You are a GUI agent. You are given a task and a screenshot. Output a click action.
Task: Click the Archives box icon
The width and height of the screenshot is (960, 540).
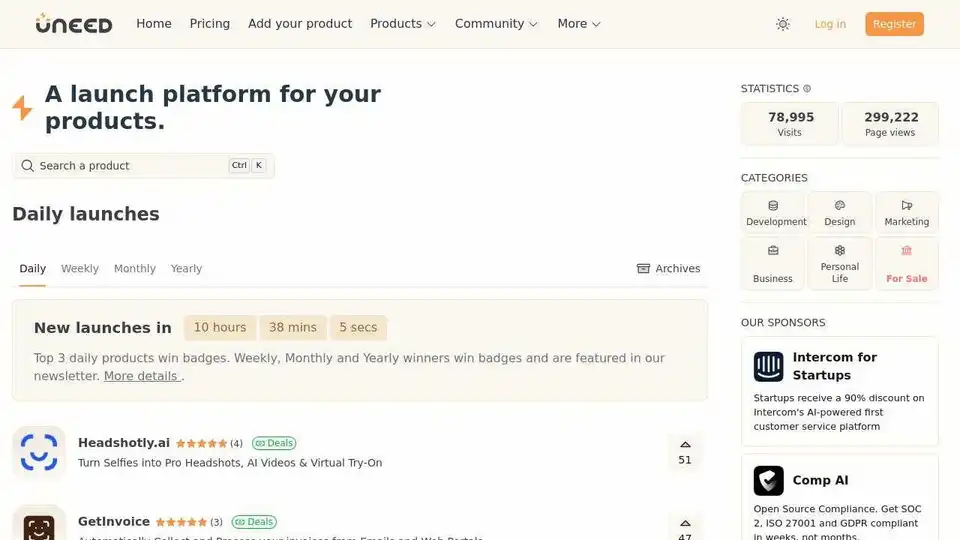tap(643, 269)
